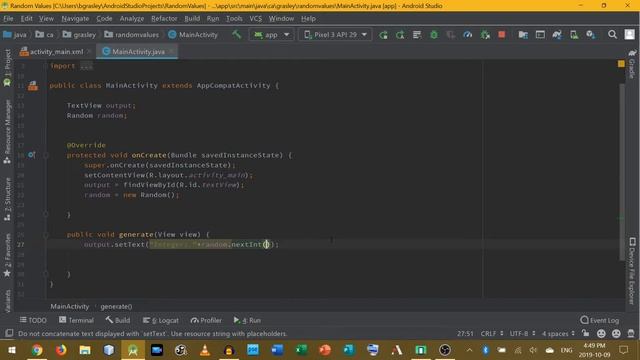Screen dimensions: 640x360
Task: Change the 4 spaces indent setting
Action: pos(558,333)
